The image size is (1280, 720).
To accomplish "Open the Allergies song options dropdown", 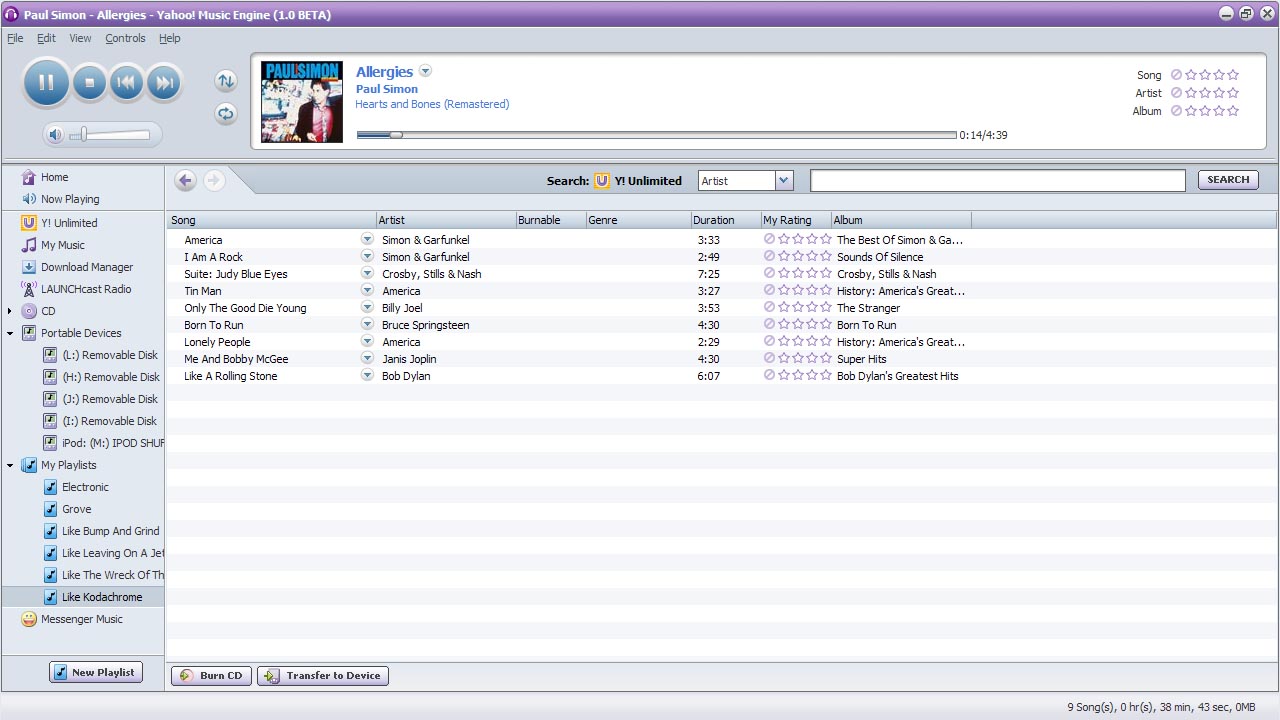I will pyautogui.click(x=425, y=71).
